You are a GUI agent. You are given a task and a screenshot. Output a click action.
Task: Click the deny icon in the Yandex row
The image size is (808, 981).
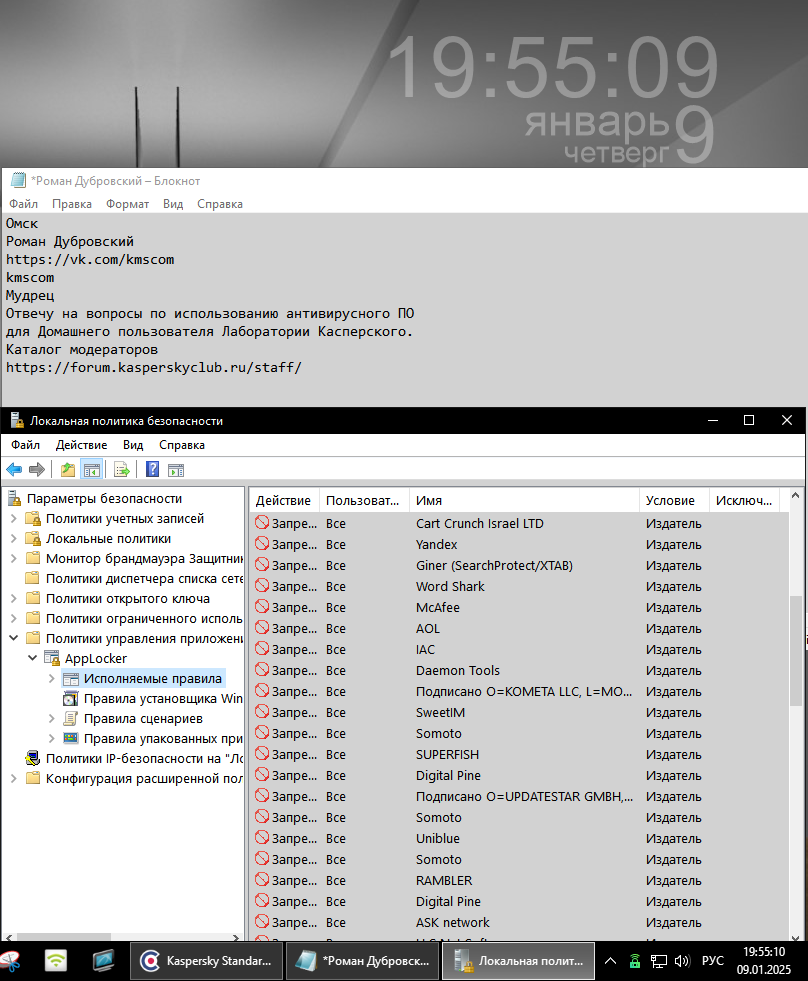click(x=262, y=544)
